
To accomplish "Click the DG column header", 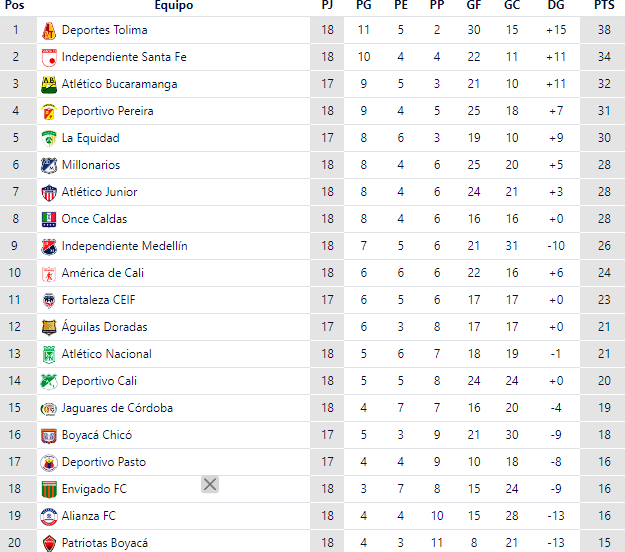I will tap(556, 5).
